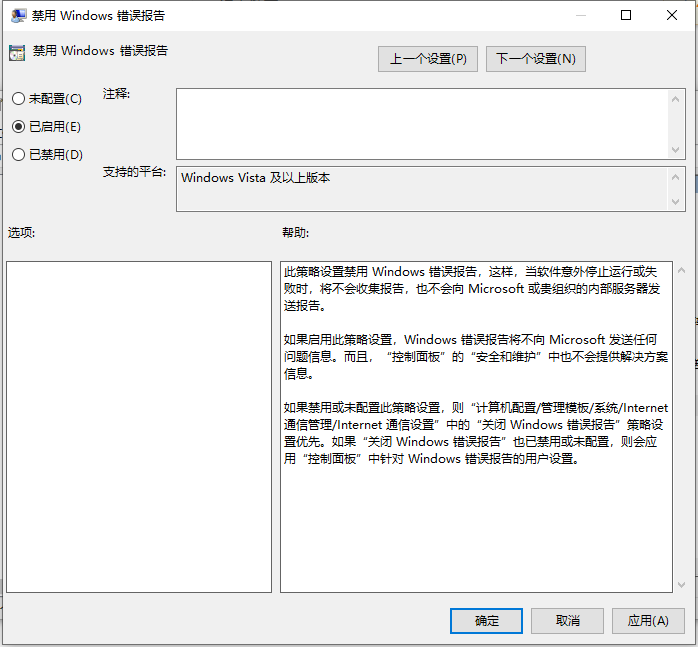Click inside the empty 选项 options panel
This screenshot has width=698, height=647.
139,427
